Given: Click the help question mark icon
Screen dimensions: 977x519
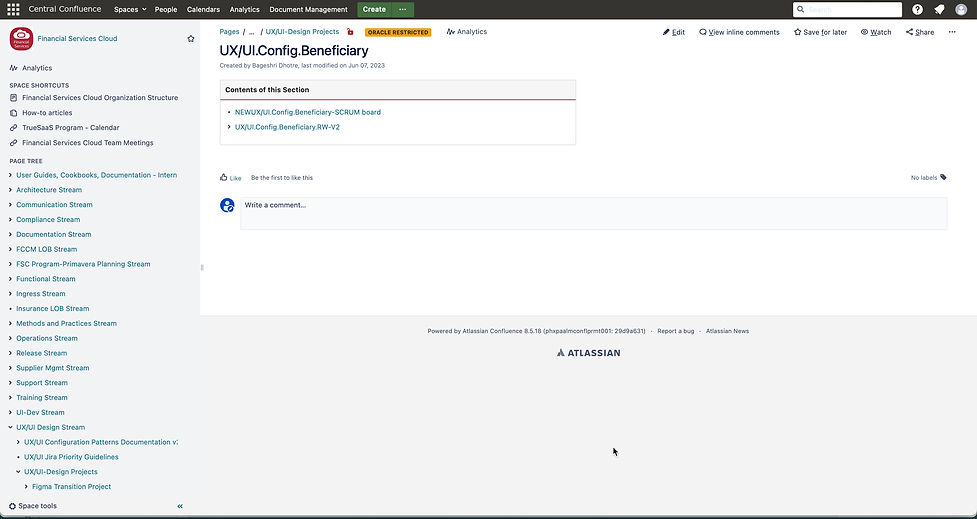Looking at the screenshot, I should pos(917,9).
